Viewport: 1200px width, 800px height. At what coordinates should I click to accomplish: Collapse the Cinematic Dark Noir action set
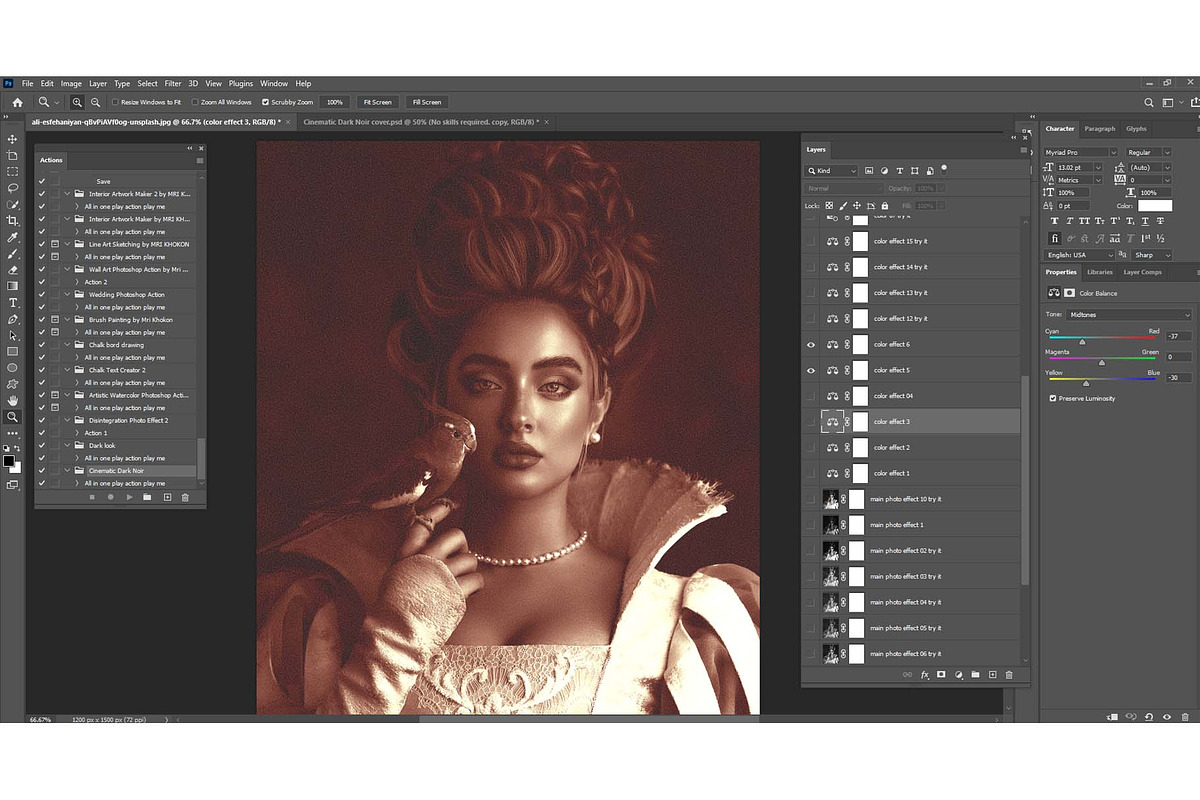tap(68, 470)
